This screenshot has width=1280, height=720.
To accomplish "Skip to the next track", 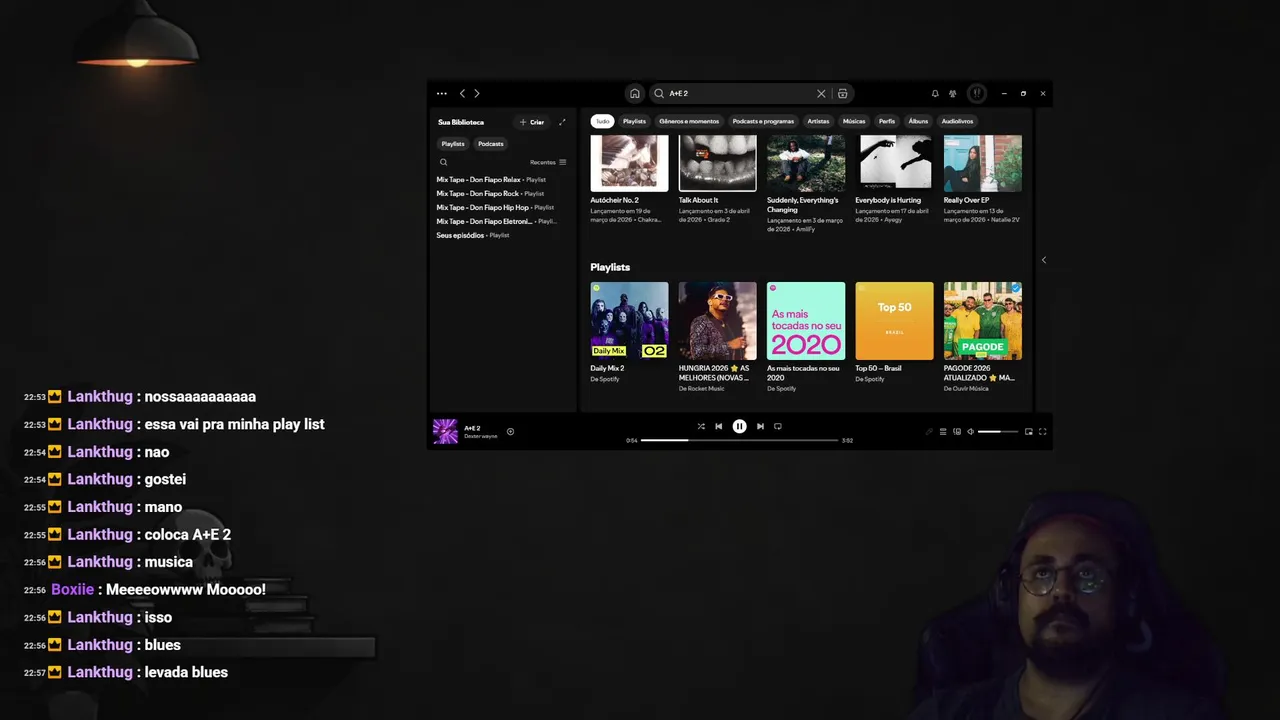I will [760, 426].
